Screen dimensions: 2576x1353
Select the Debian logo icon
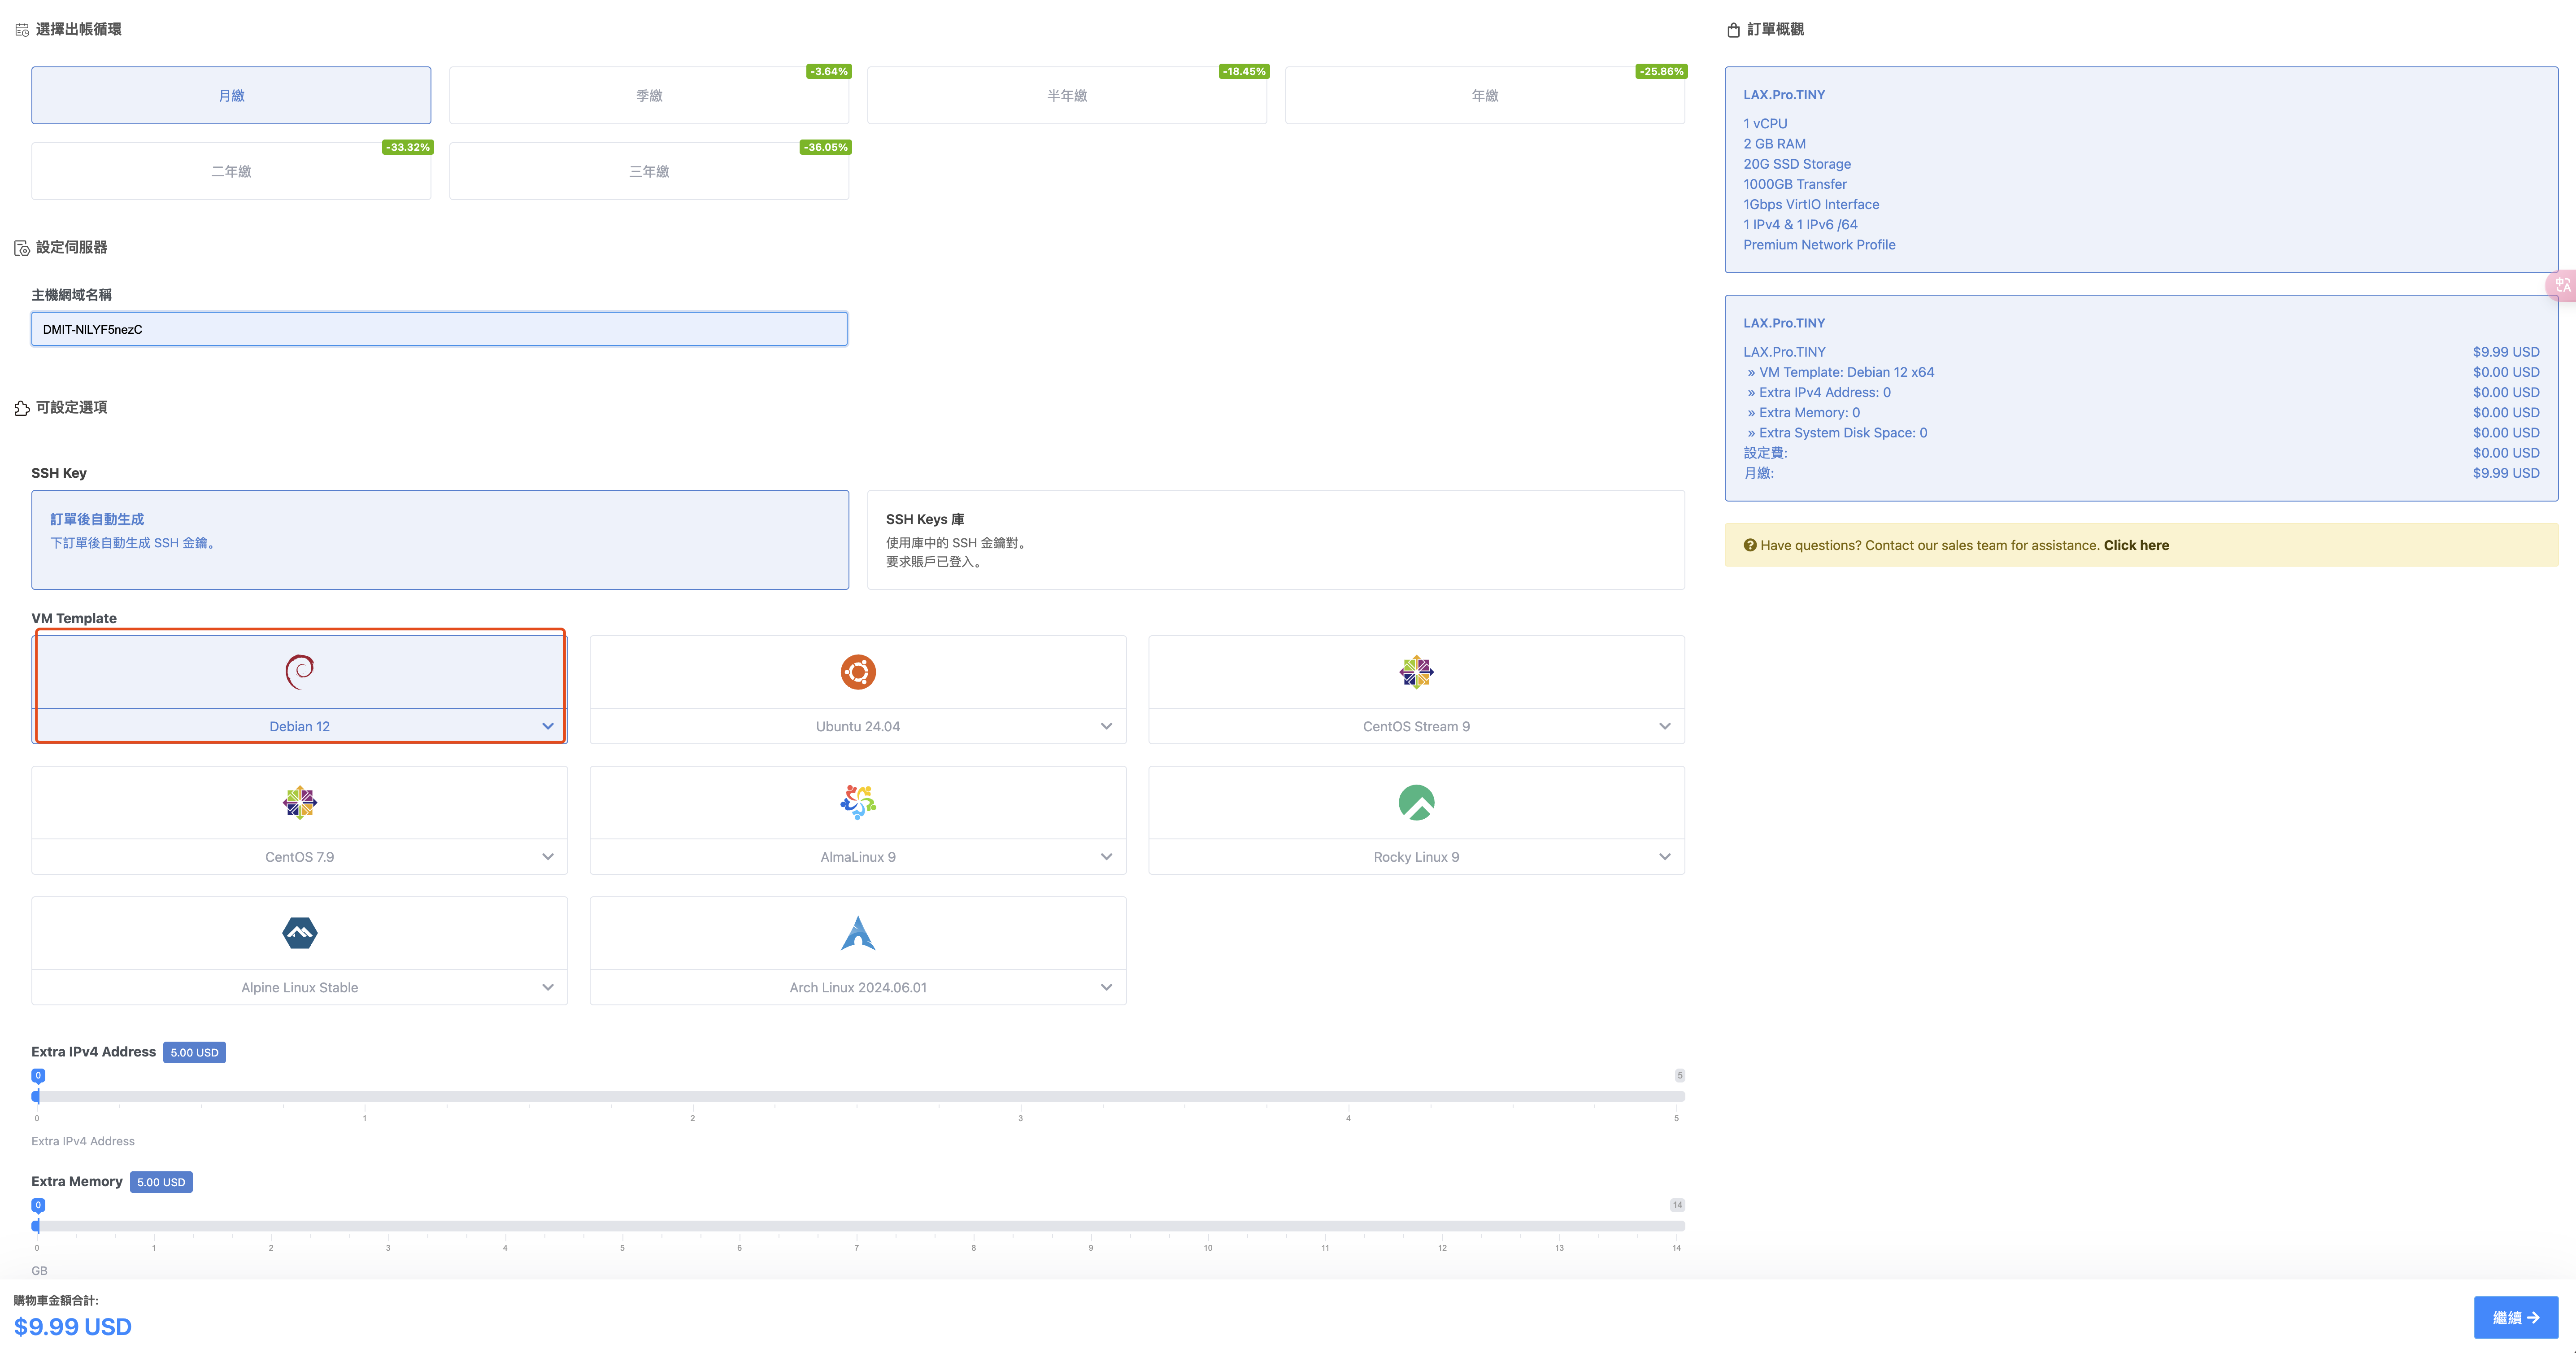coord(299,672)
